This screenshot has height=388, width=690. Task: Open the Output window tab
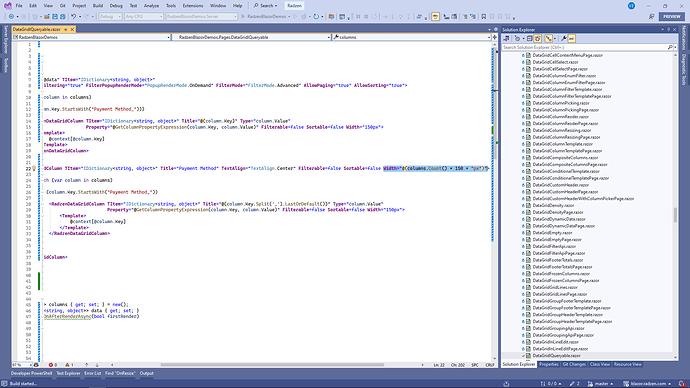coord(147,373)
